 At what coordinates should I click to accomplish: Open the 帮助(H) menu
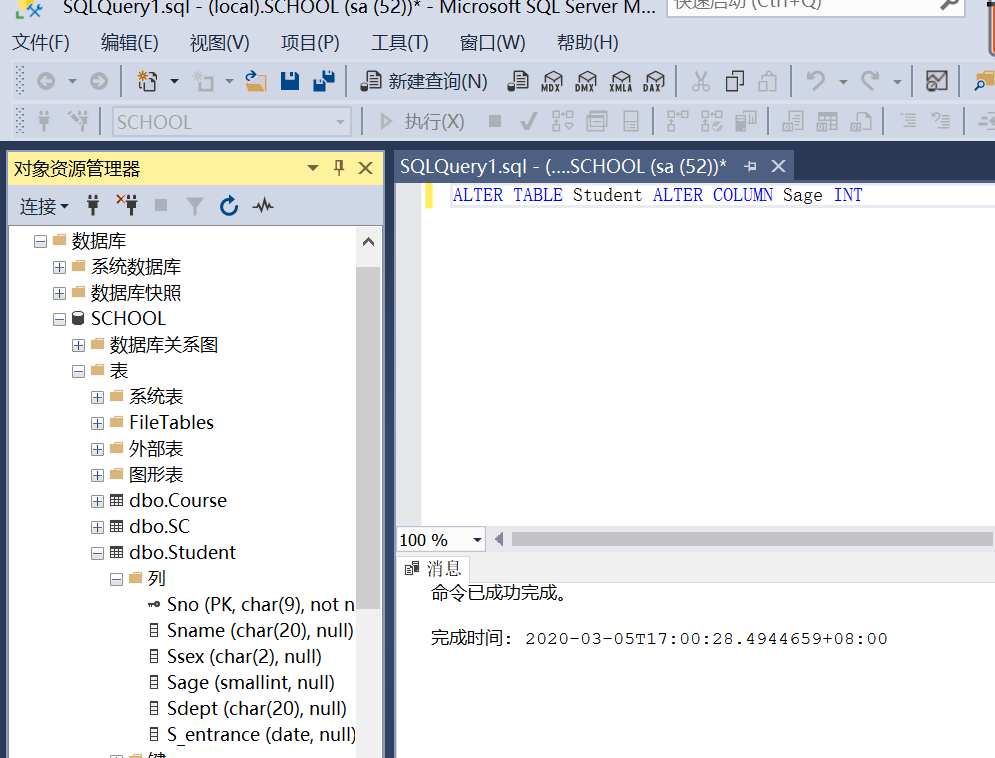coord(588,42)
